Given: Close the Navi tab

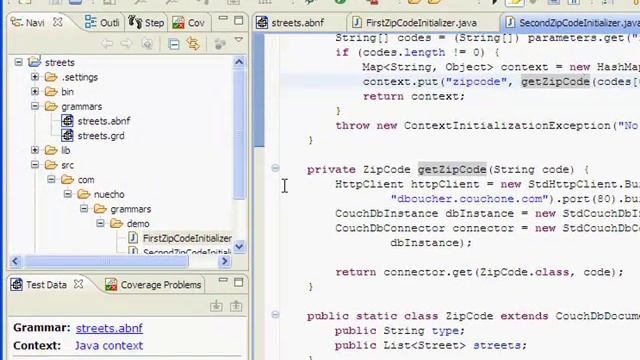Looking at the screenshot, I should (x=58, y=22).
